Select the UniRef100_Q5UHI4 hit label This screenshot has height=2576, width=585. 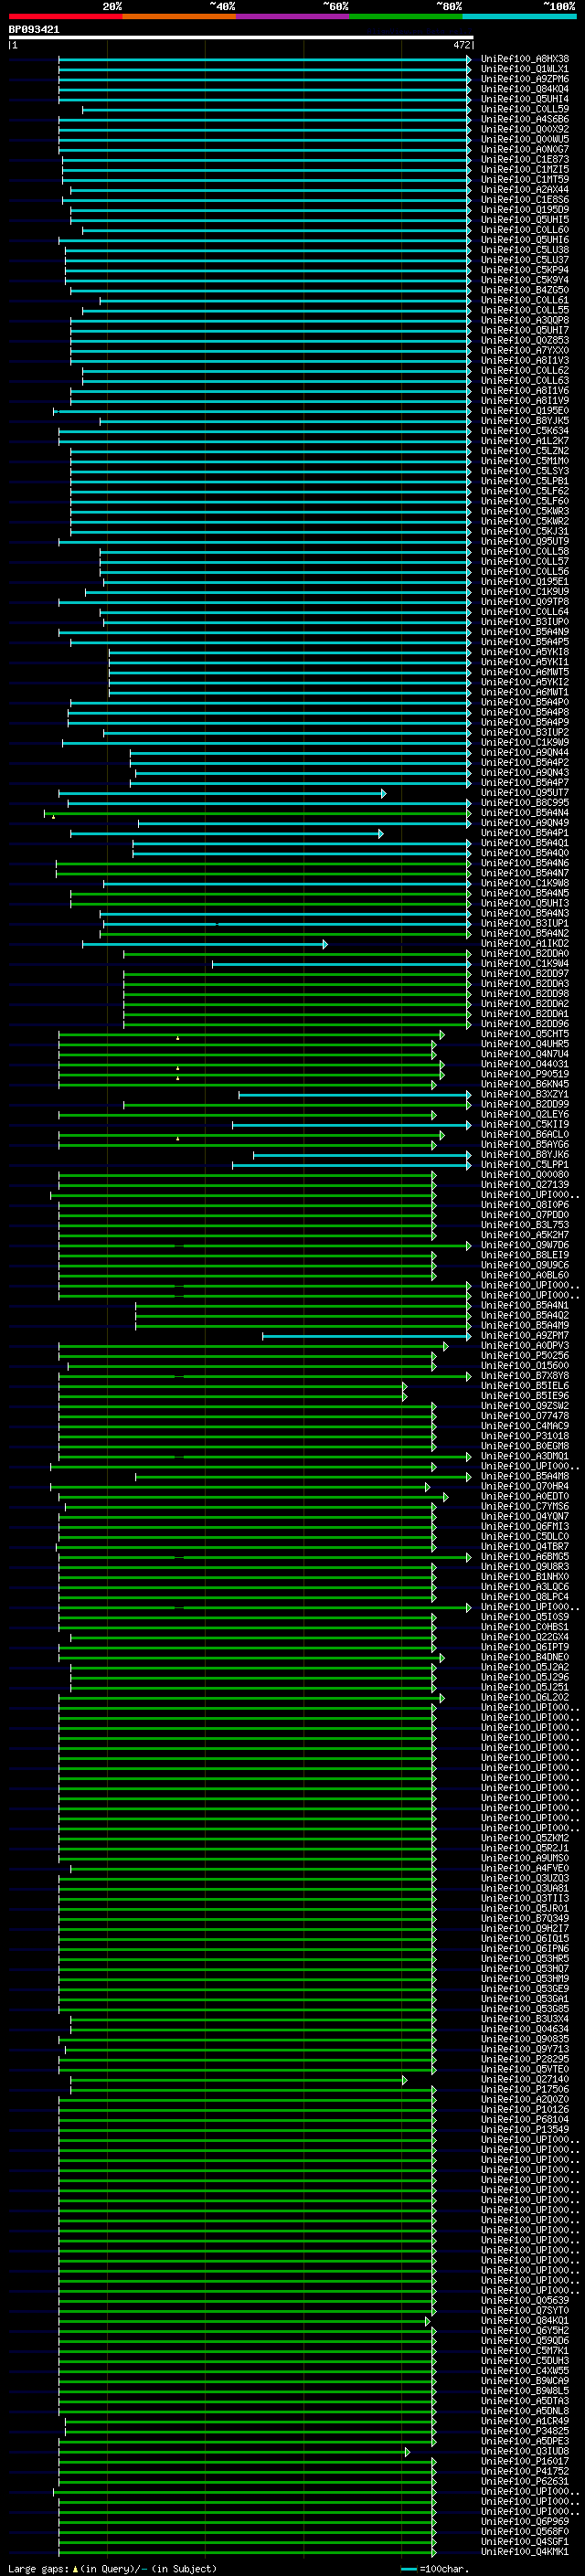pos(525,99)
